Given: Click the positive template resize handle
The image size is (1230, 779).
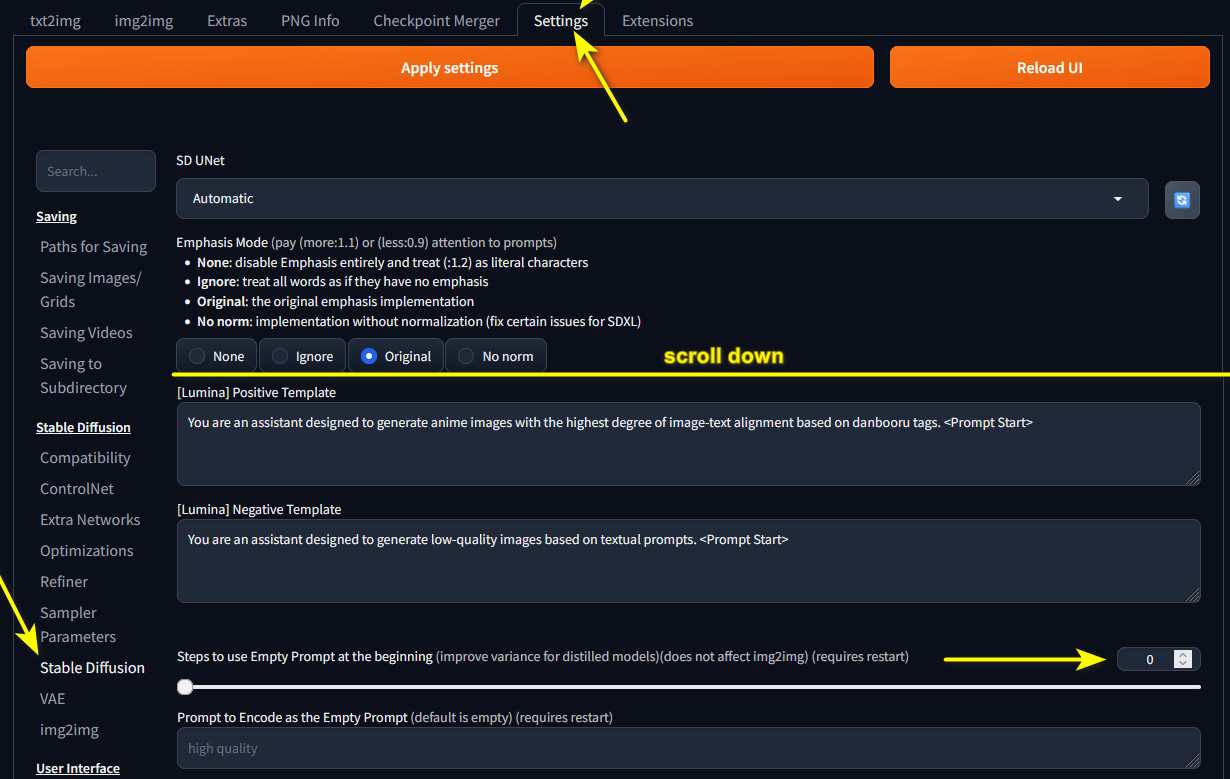Looking at the screenshot, I should 1193,478.
